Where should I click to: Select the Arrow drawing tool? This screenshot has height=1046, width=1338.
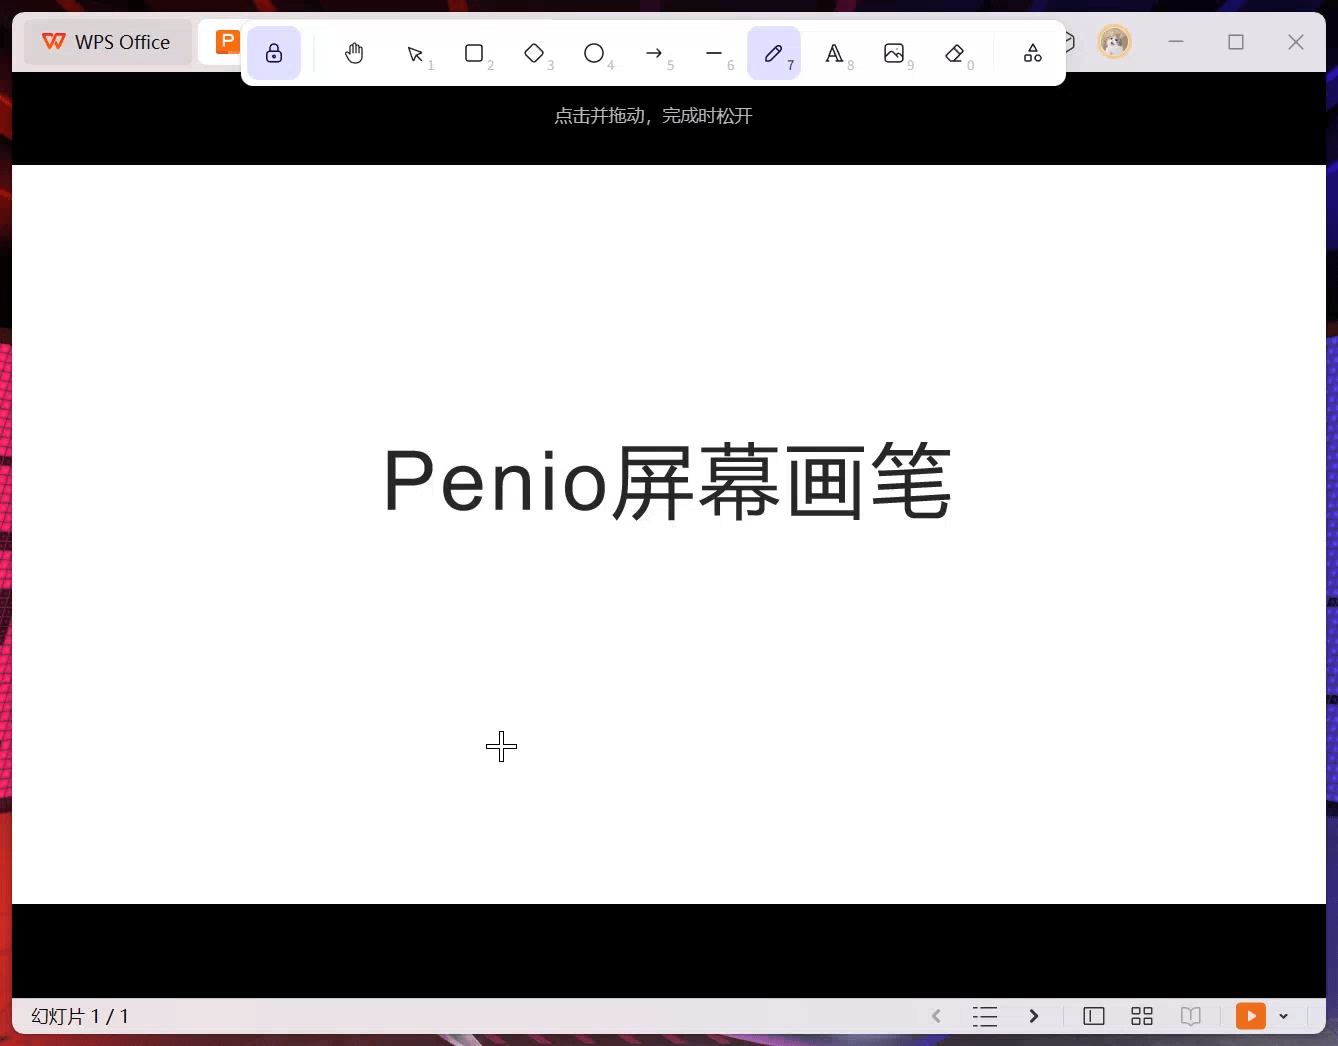(x=654, y=54)
